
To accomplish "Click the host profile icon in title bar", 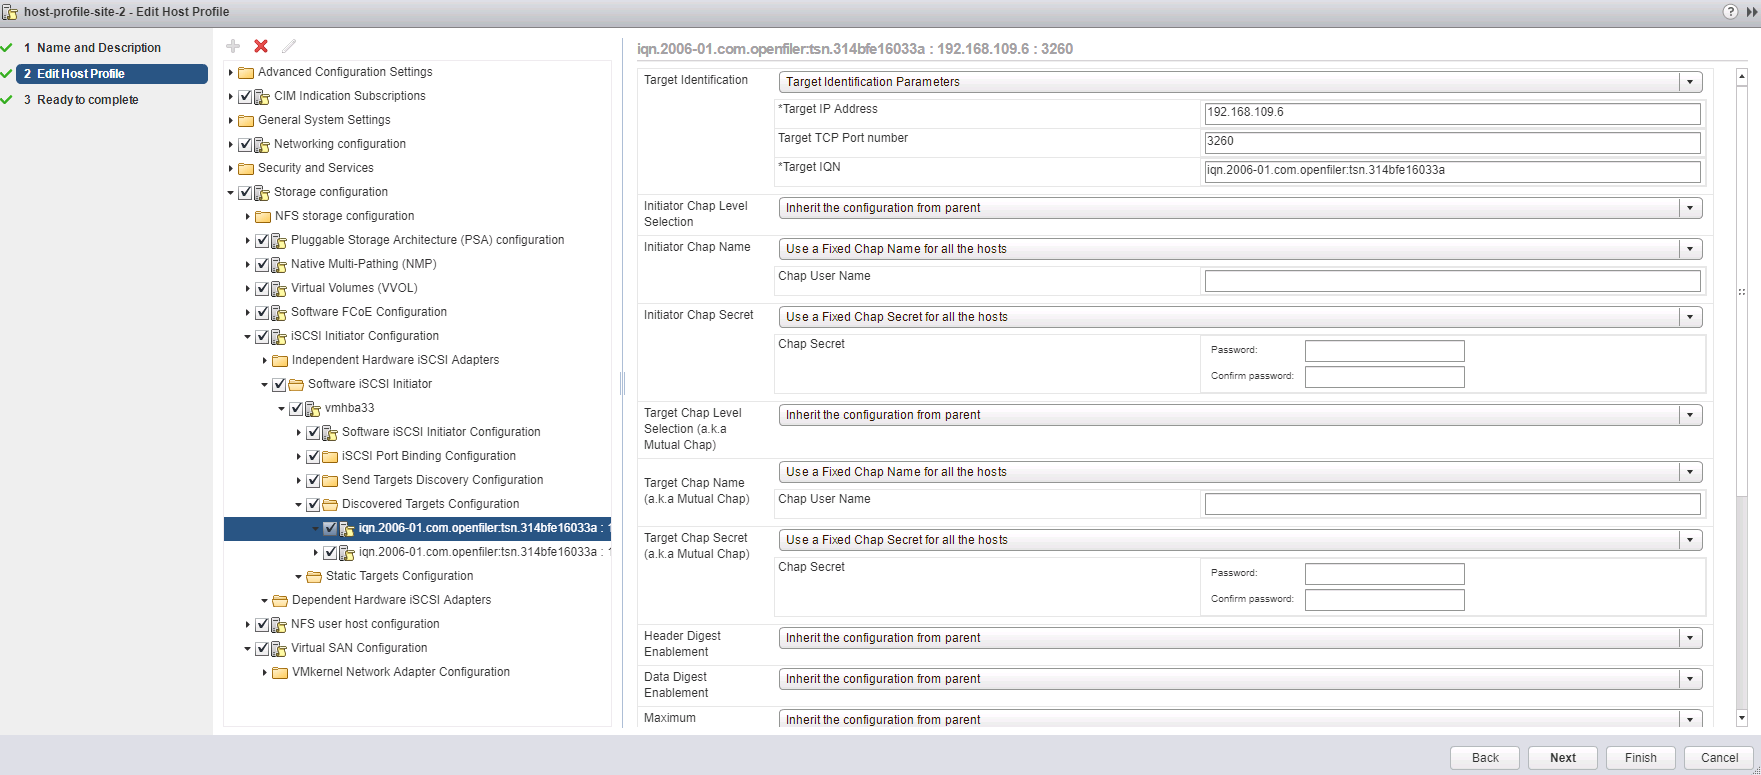I will click(x=10, y=12).
